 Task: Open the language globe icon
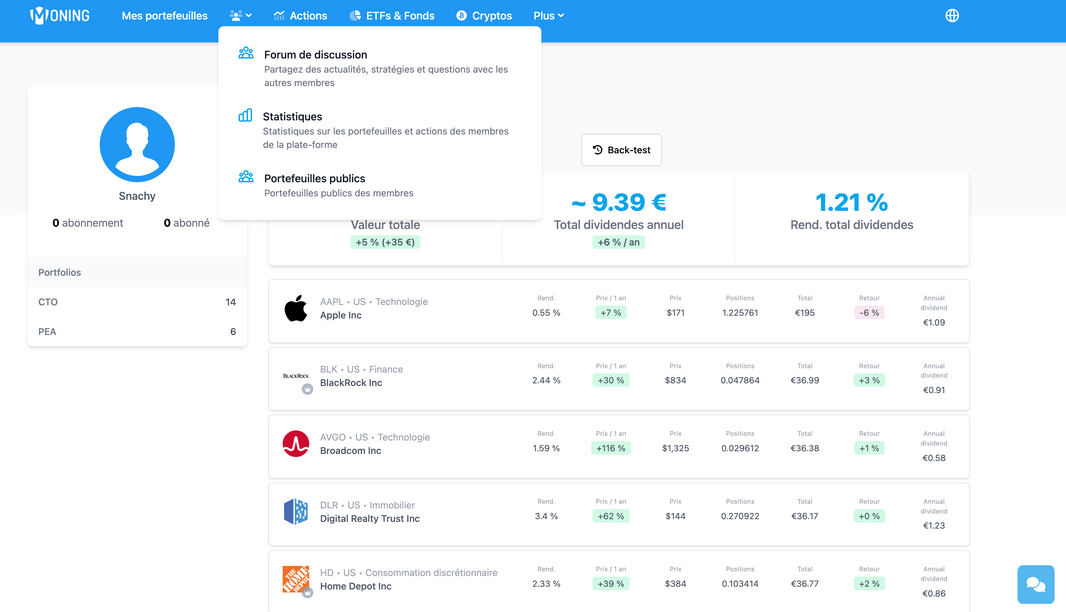pos(952,16)
